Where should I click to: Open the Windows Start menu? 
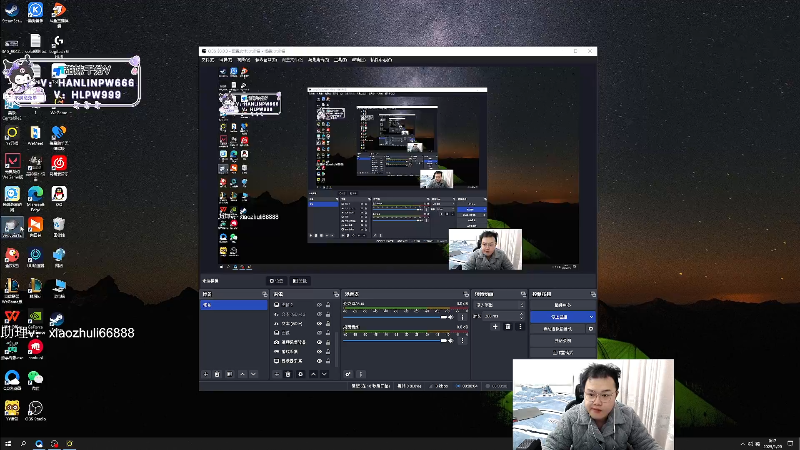[x=8, y=444]
